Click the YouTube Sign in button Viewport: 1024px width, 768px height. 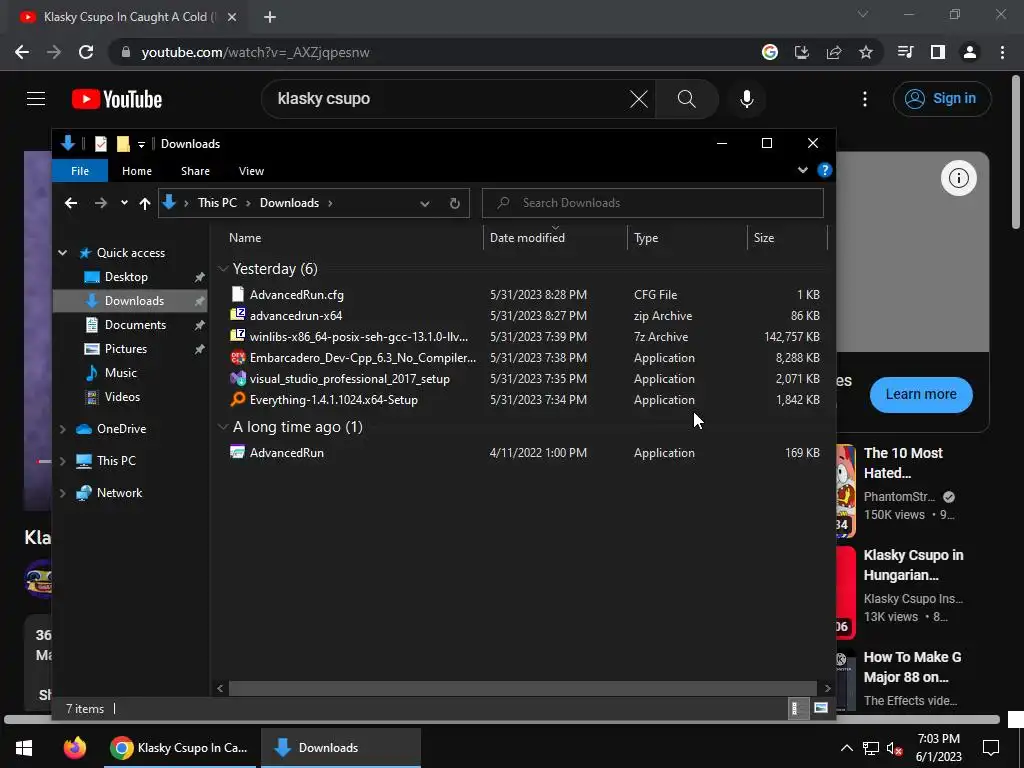942,99
